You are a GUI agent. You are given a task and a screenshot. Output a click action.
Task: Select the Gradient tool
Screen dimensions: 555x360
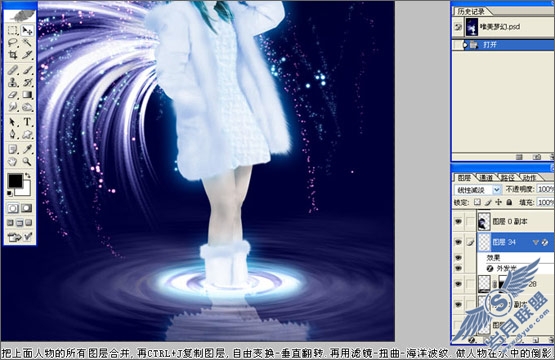pos(27,95)
